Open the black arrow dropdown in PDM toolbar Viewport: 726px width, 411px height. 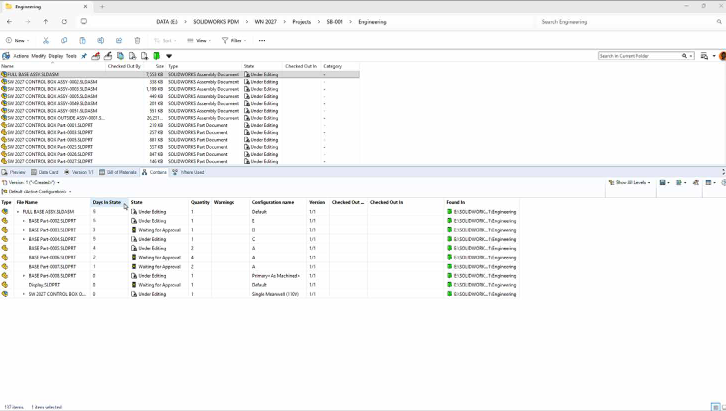(x=169, y=56)
